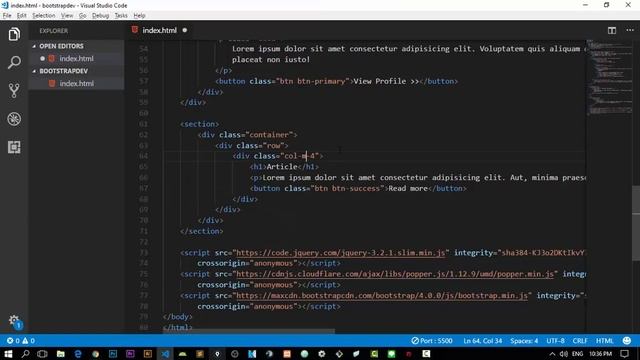
Task: Open the Source Control view
Action: point(14,91)
